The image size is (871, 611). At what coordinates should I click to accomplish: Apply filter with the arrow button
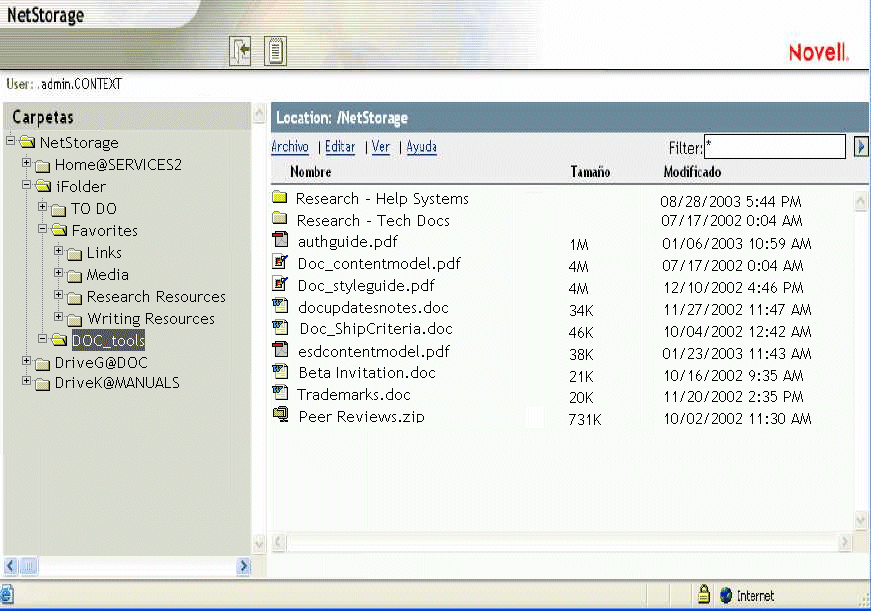pyautogui.click(x=860, y=147)
